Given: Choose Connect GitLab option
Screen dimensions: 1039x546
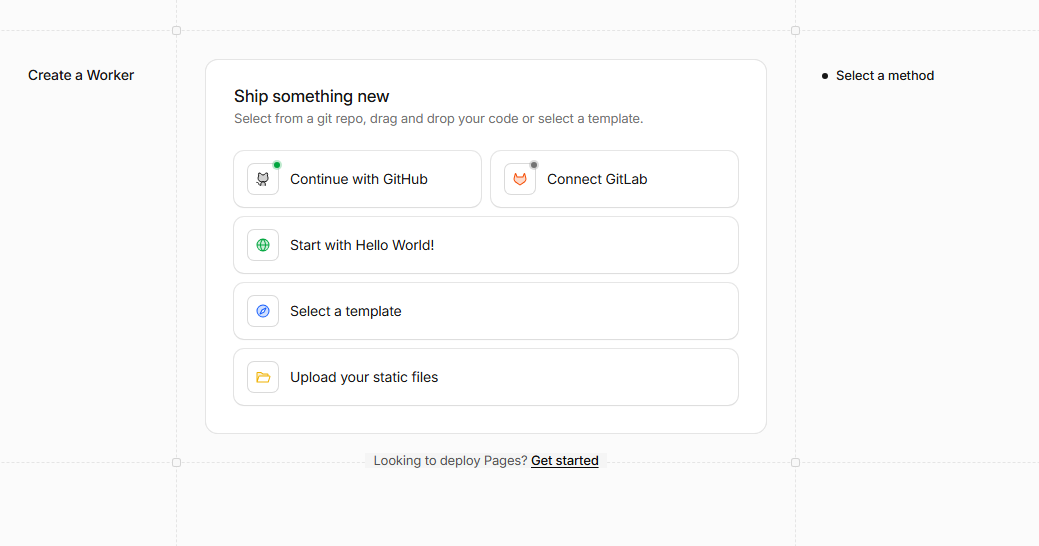Looking at the screenshot, I should (x=614, y=179).
